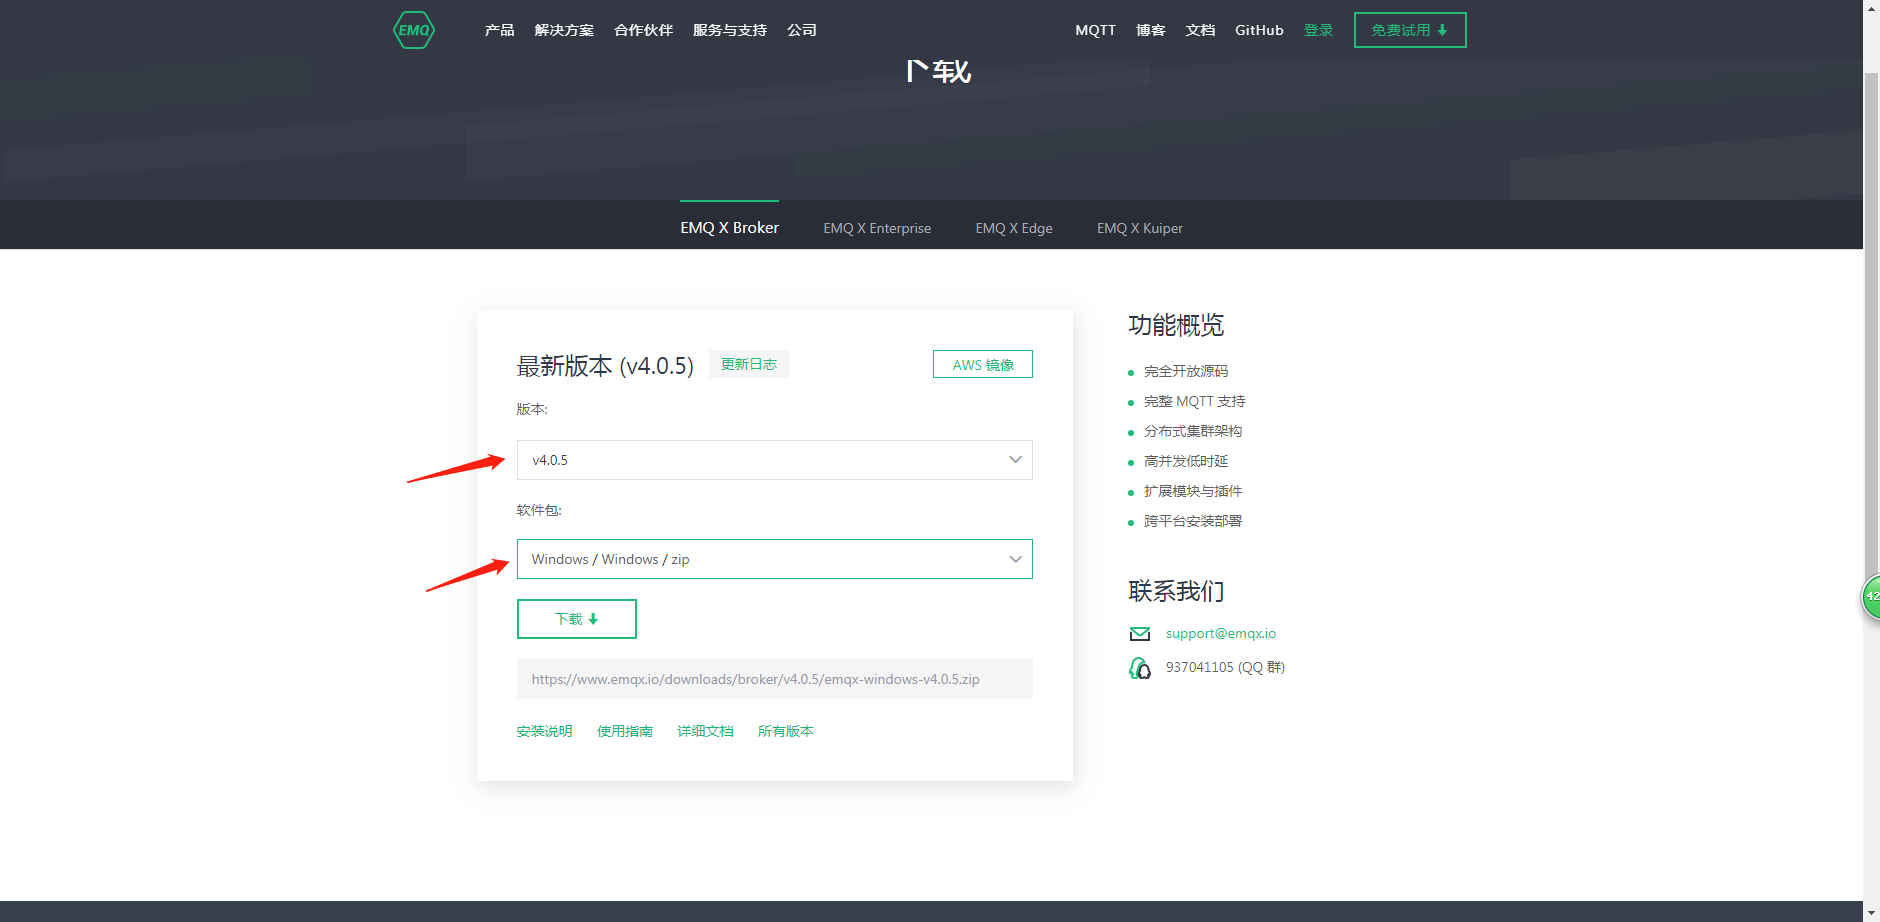
Task: Click the page vertical scrollbar thumb
Action: tap(1871, 330)
